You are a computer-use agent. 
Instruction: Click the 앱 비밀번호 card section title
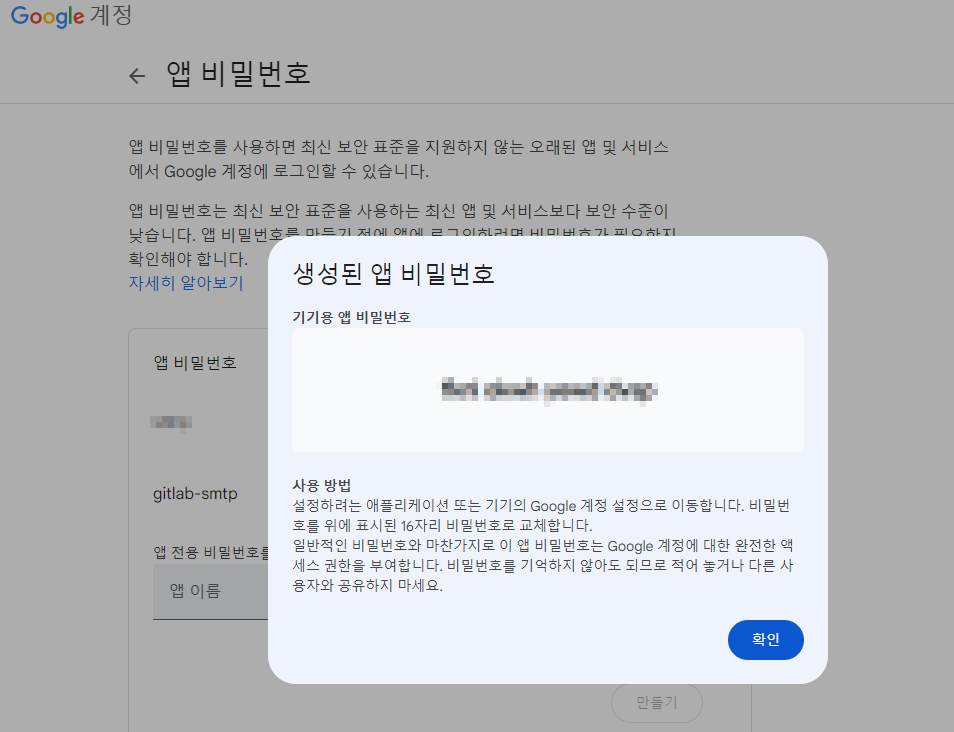point(195,363)
